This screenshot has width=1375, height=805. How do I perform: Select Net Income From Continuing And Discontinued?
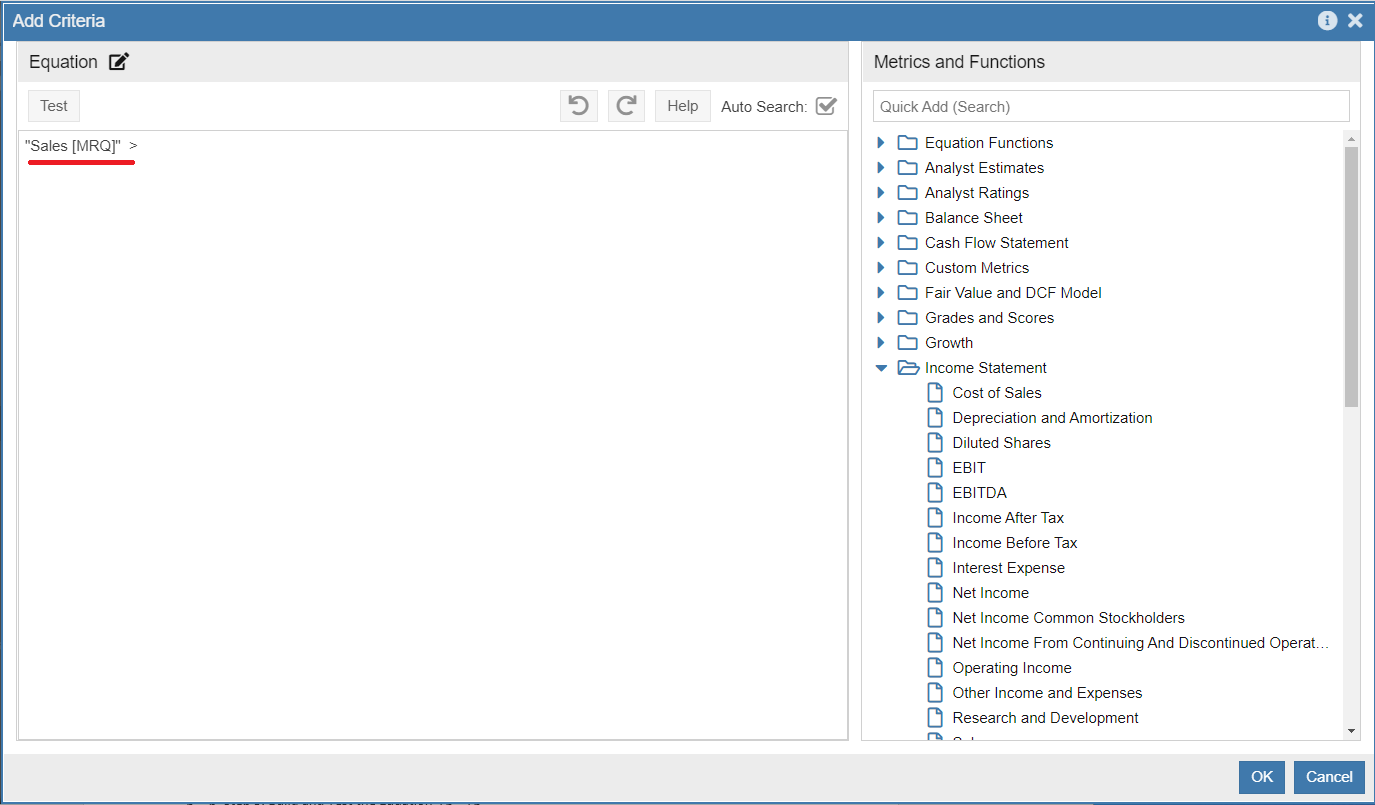(1141, 643)
